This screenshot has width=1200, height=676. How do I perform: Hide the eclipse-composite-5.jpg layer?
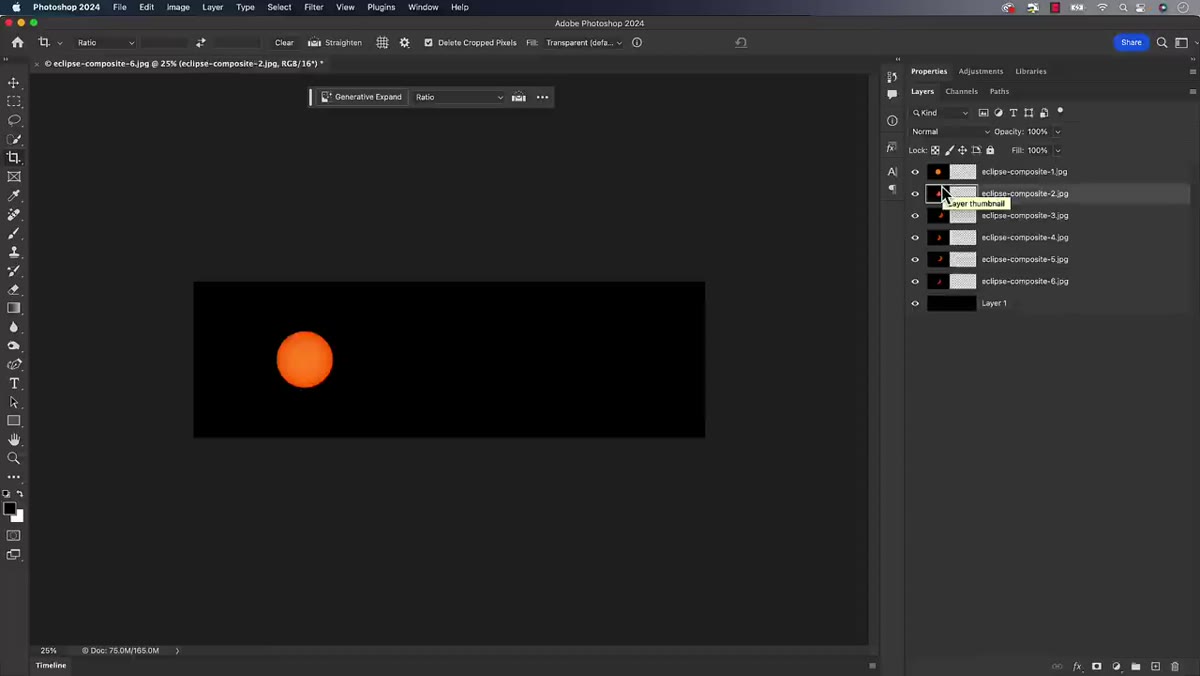[915, 260]
